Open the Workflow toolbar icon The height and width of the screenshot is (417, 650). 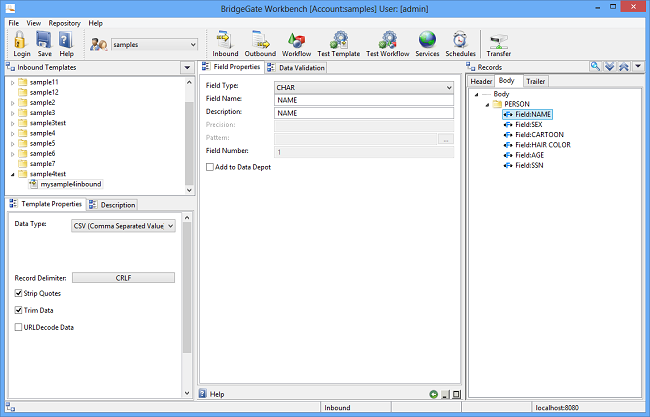296,41
